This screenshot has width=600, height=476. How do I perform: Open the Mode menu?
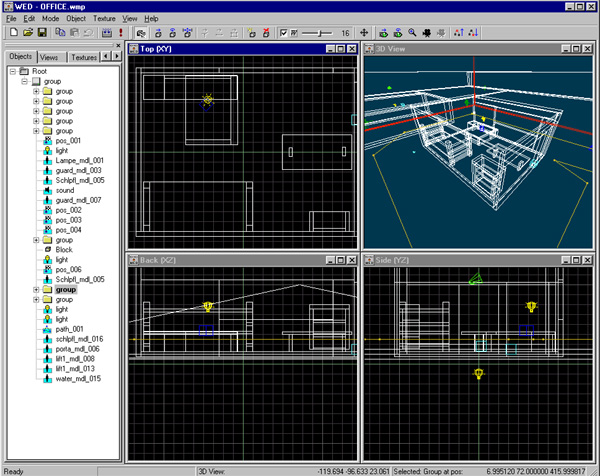50,19
